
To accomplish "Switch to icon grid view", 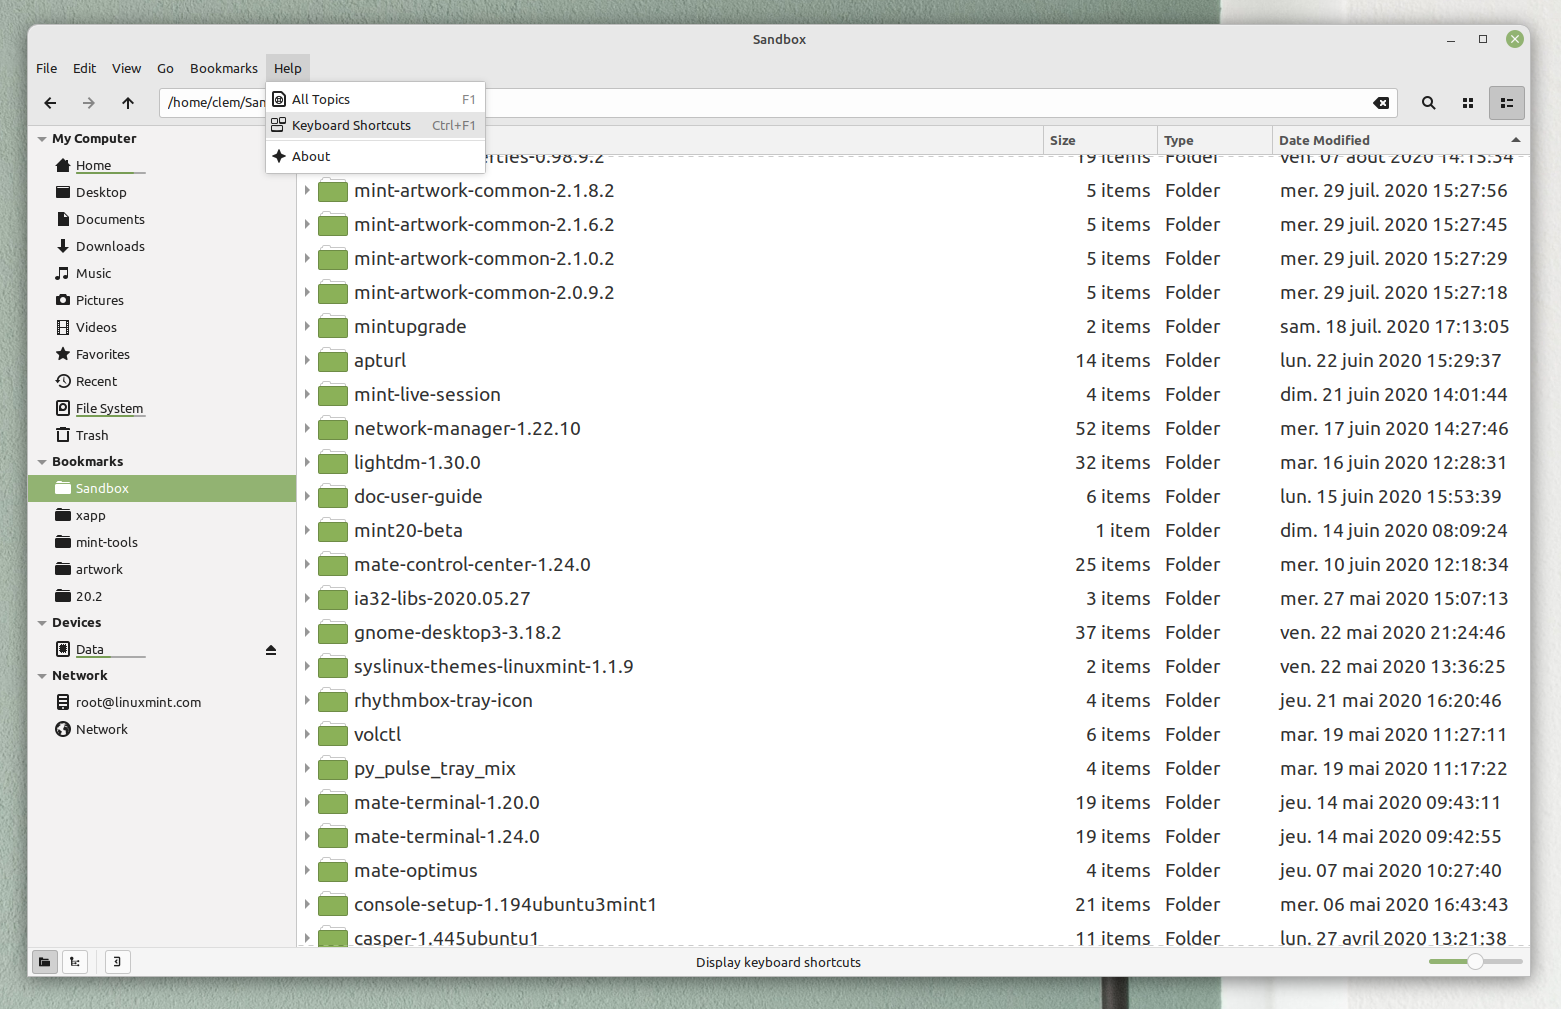I will pyautogui.click(x=1468, y=103).
